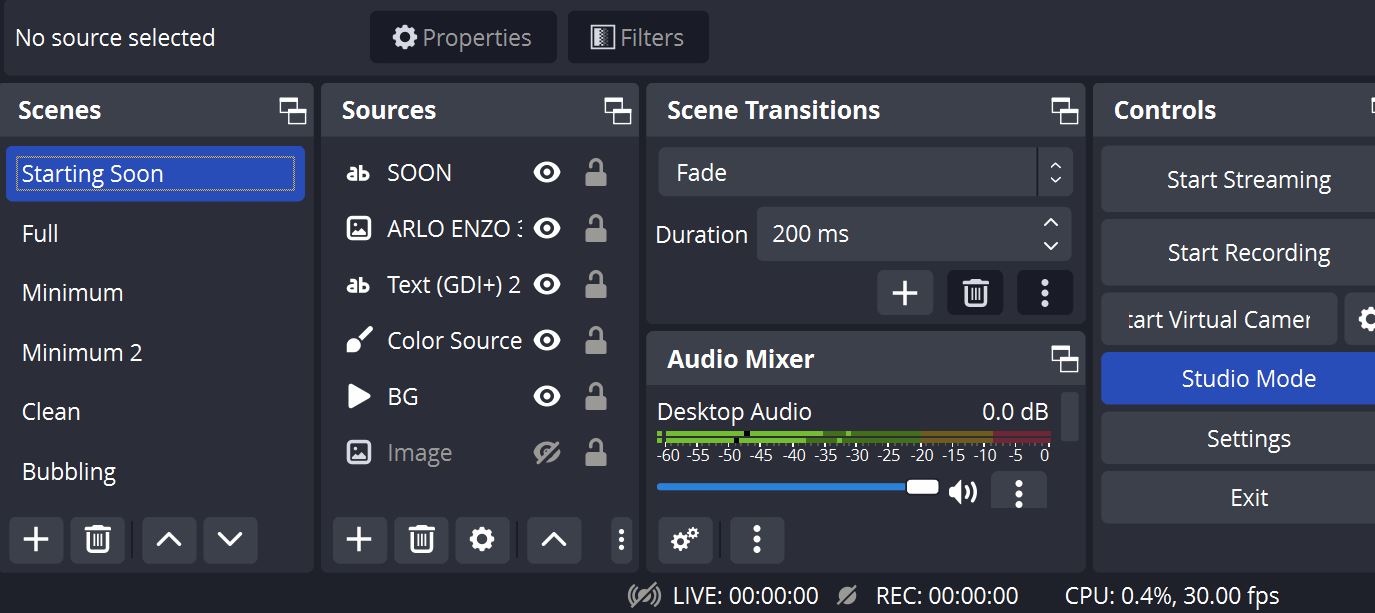This screenshot has height=613, width=1375.
Task: Show the hidden Image source
Action: [x=547, y=452]
